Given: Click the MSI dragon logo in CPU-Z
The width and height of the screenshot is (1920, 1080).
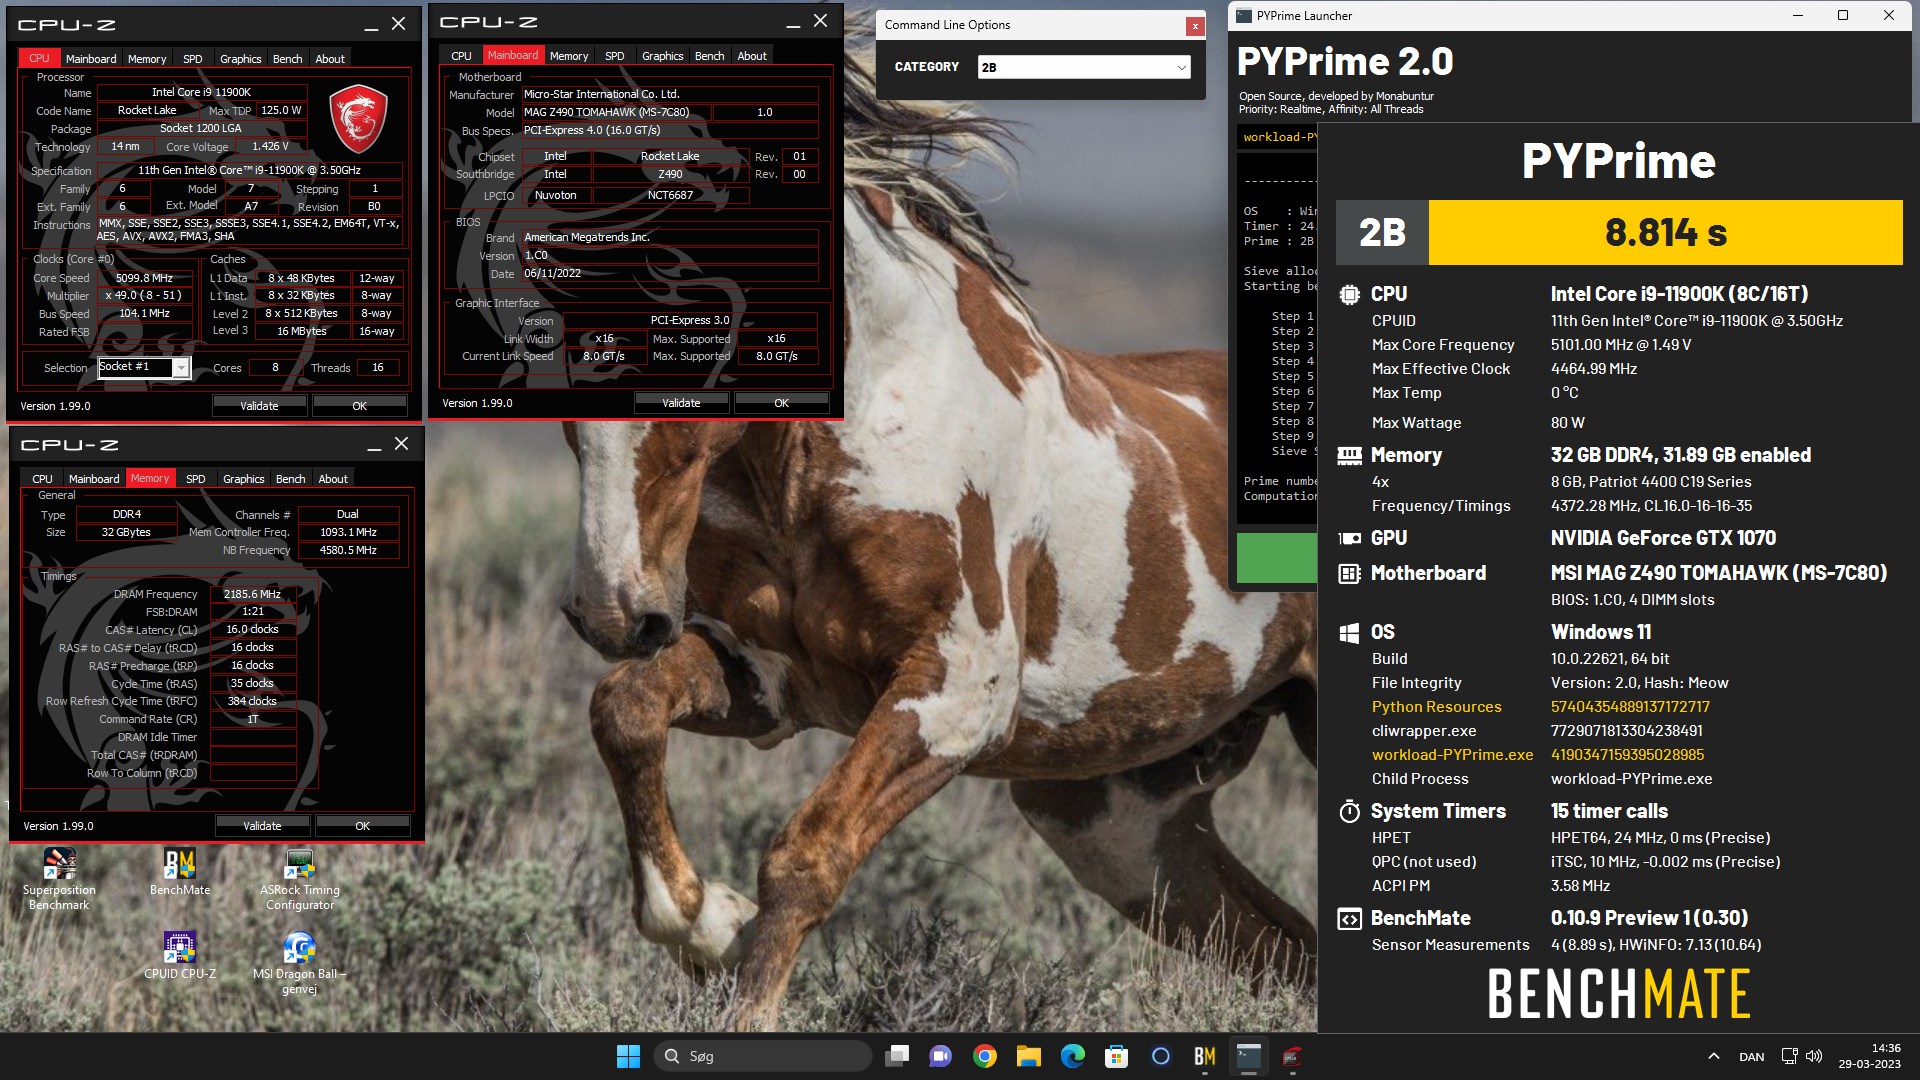Looking at the screenshot, I should click(358, 117).
